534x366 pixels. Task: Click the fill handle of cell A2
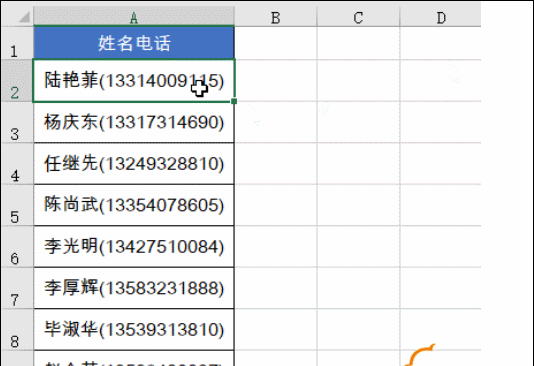tap(234, 101)
